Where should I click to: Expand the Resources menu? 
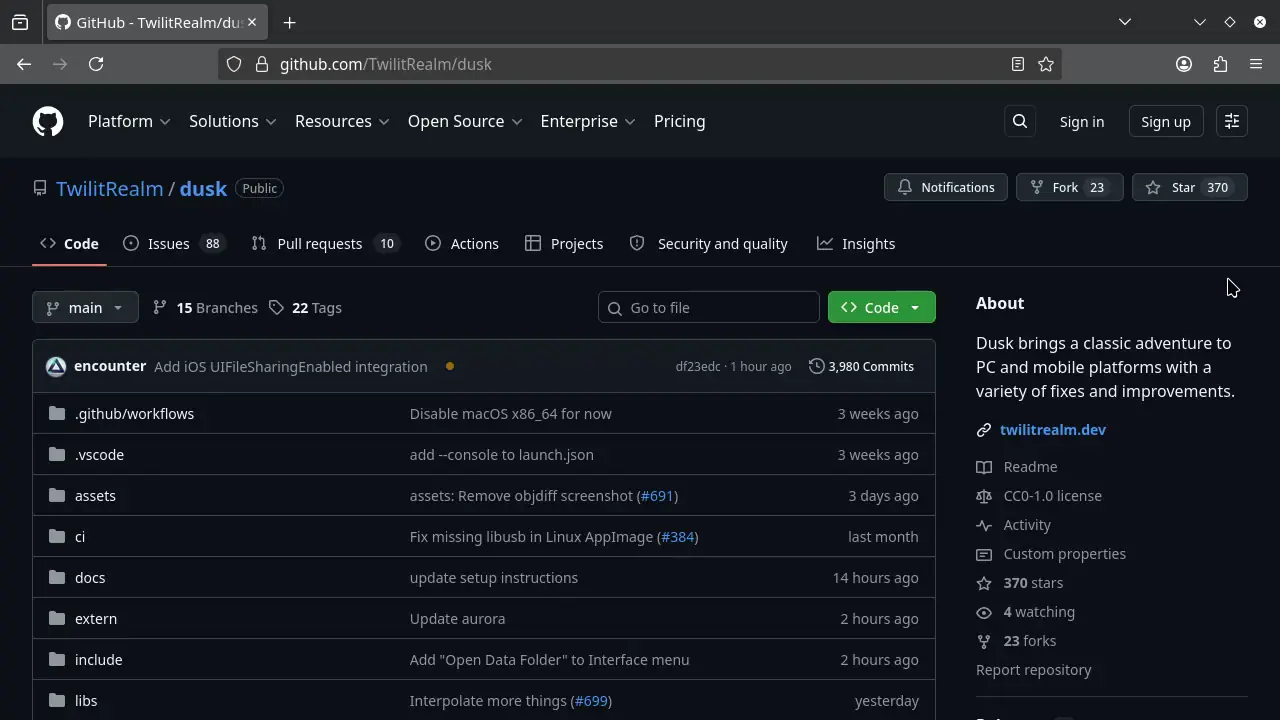[x=342, y=122]
